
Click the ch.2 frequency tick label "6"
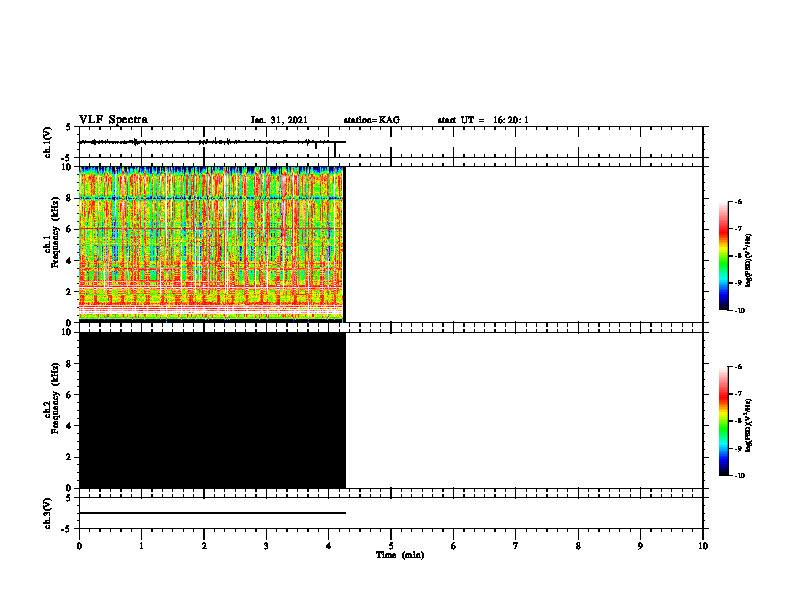(x=70, y=395)
